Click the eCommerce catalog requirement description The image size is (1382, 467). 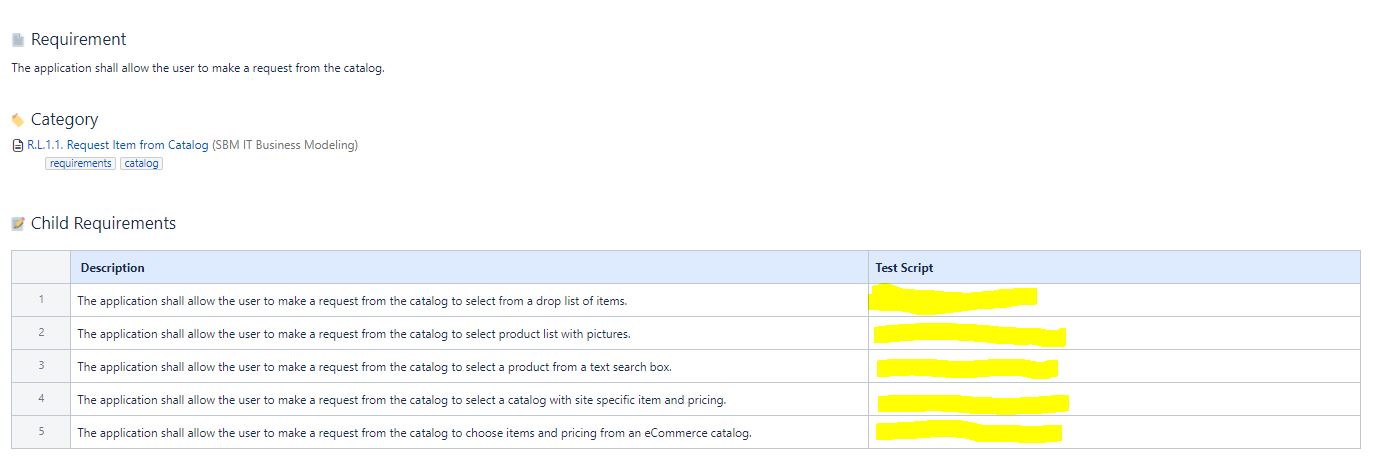pyautogui.click(x=414, y=433)
